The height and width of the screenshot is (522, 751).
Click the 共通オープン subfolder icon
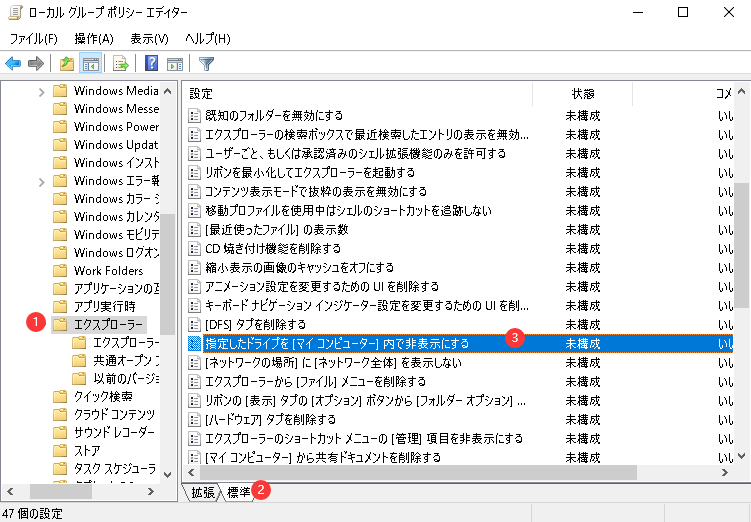pyautogui.click(x=79, y=361)
